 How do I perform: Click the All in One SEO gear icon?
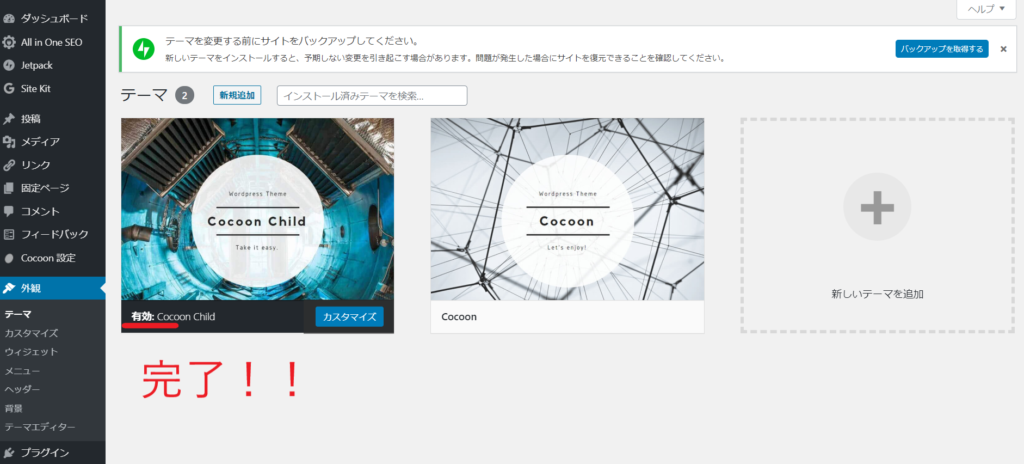click(9, 42)
